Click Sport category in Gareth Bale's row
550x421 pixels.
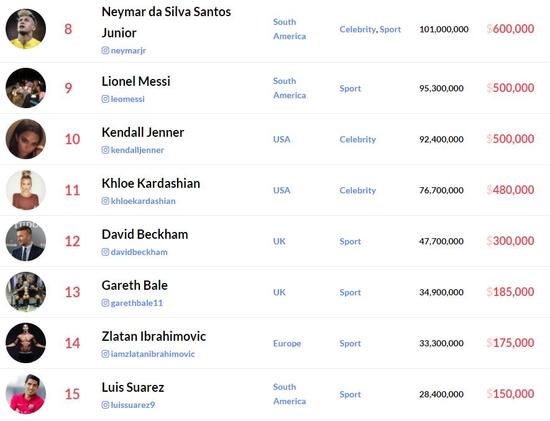coord(350,292)
